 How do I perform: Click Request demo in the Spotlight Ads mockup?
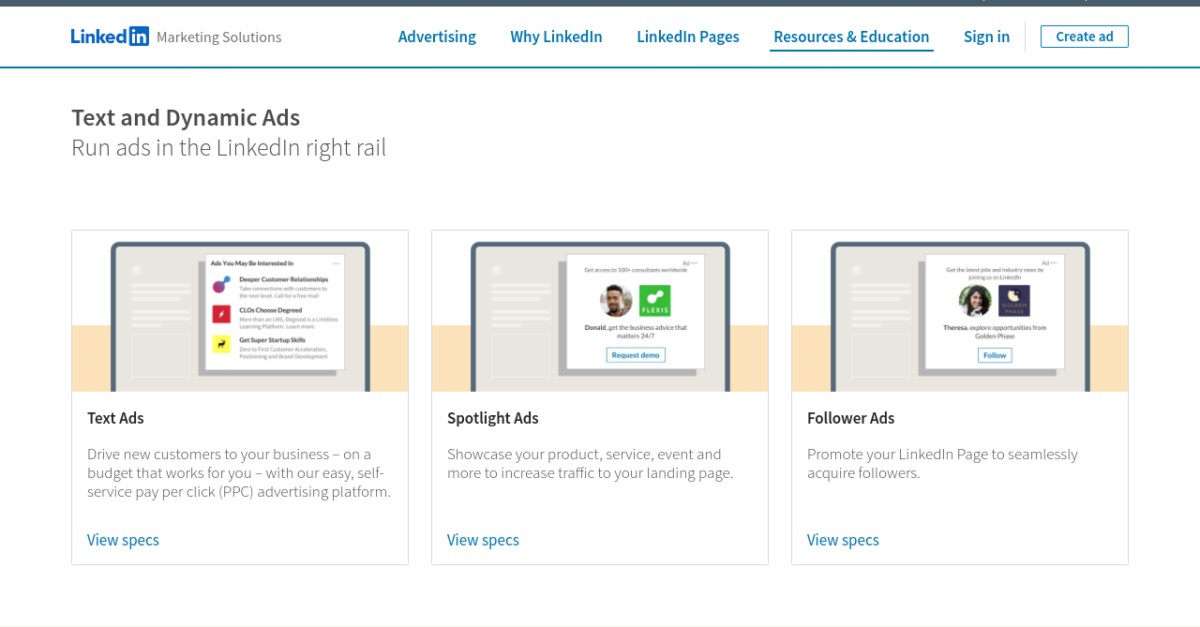[636, 355]
